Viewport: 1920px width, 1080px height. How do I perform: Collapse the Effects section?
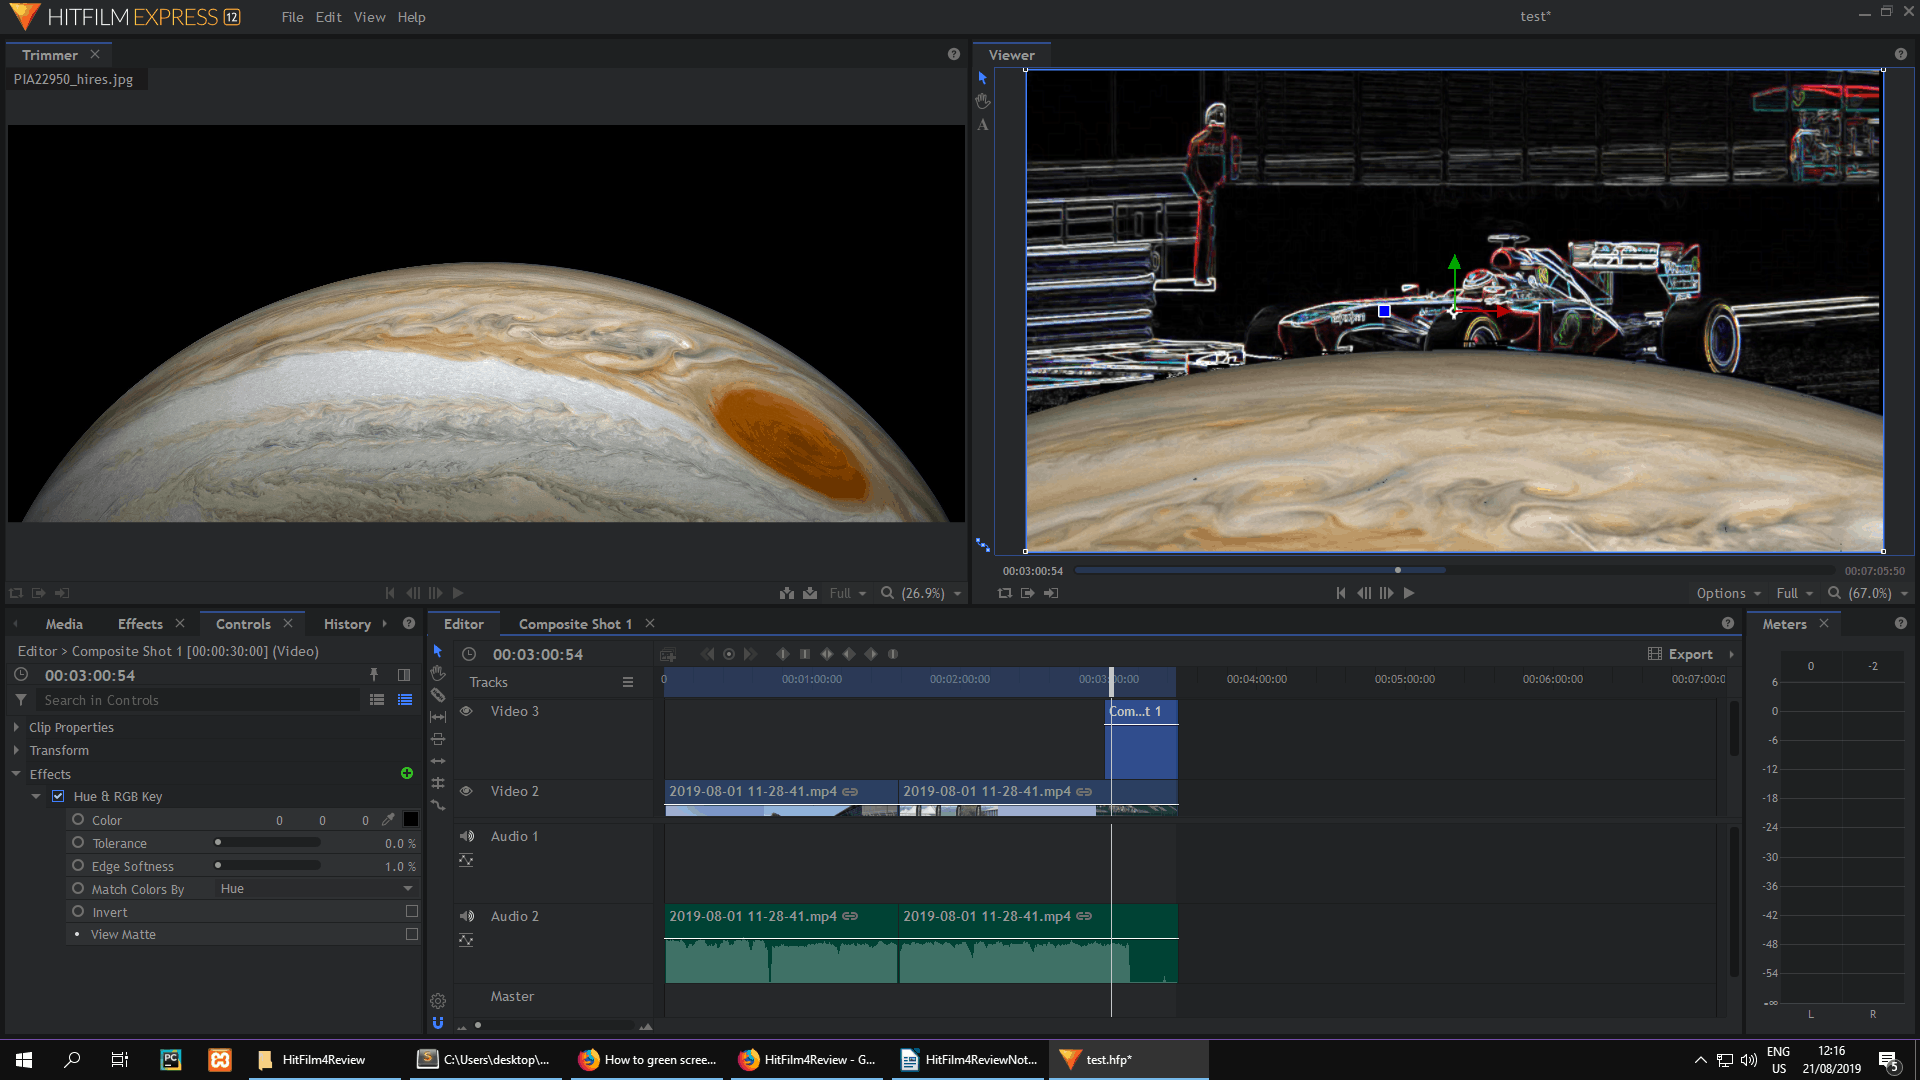pos(16,774)
